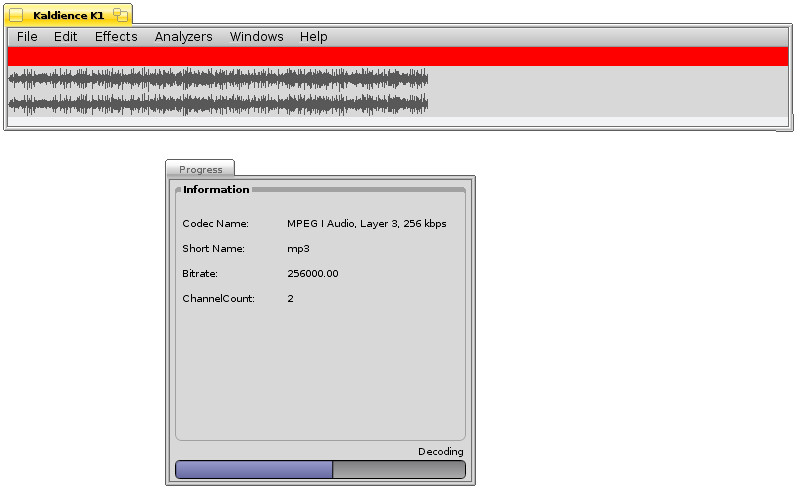
Task: Click the resize grip at window corner
Action: click(786, 124)
